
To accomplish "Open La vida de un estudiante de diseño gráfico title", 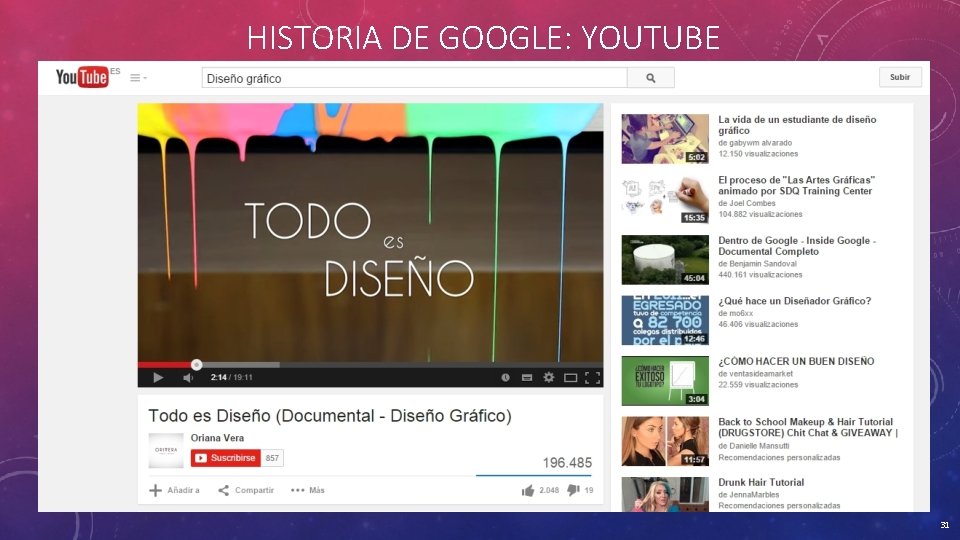I will [x=797, y=125].
